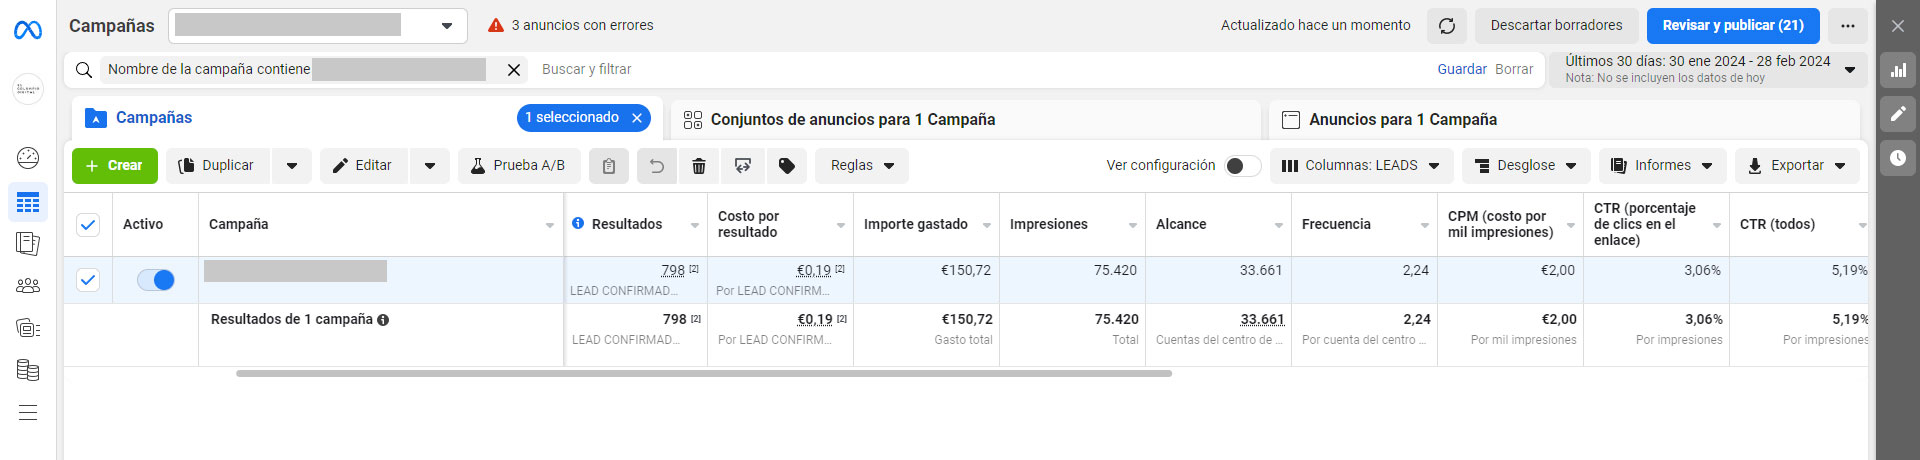Open the ads copy icon in the sidebar
Image resolution: width=1920 pixels, height=460 pixels.
coord(28,328)
